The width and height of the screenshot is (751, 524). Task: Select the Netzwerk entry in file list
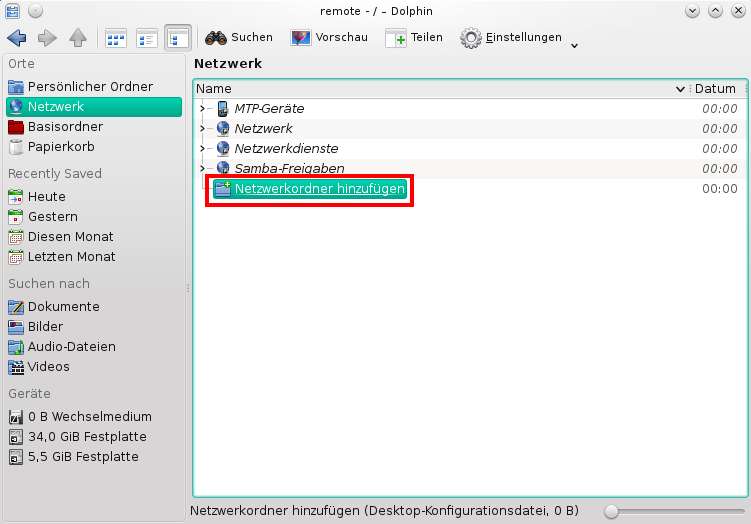pyautogui.click(x=263, y=129)
